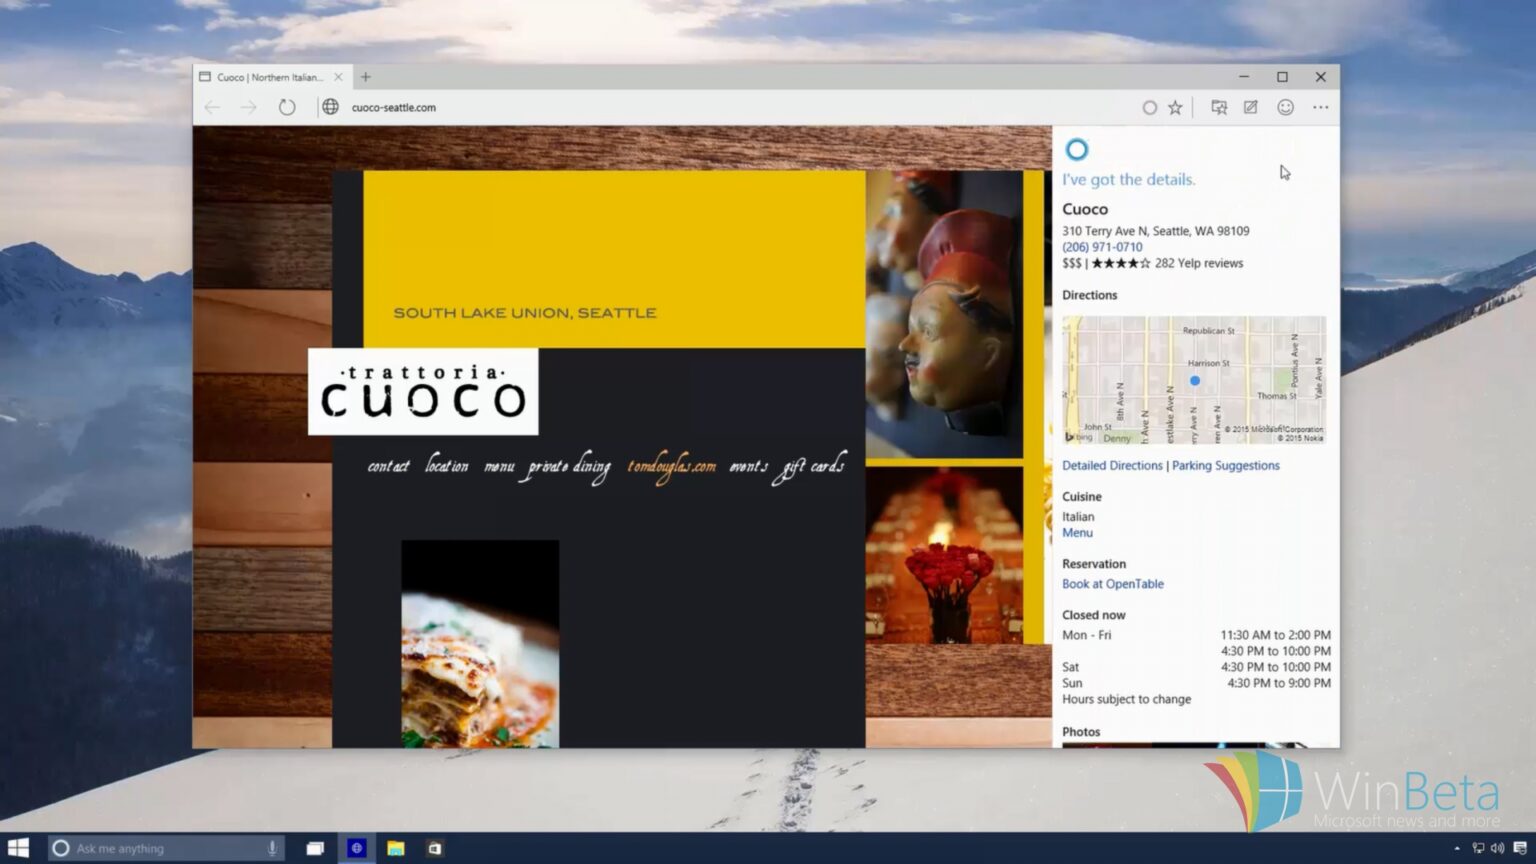Open the Hub favorites panel icon

tap(1218, 107)
